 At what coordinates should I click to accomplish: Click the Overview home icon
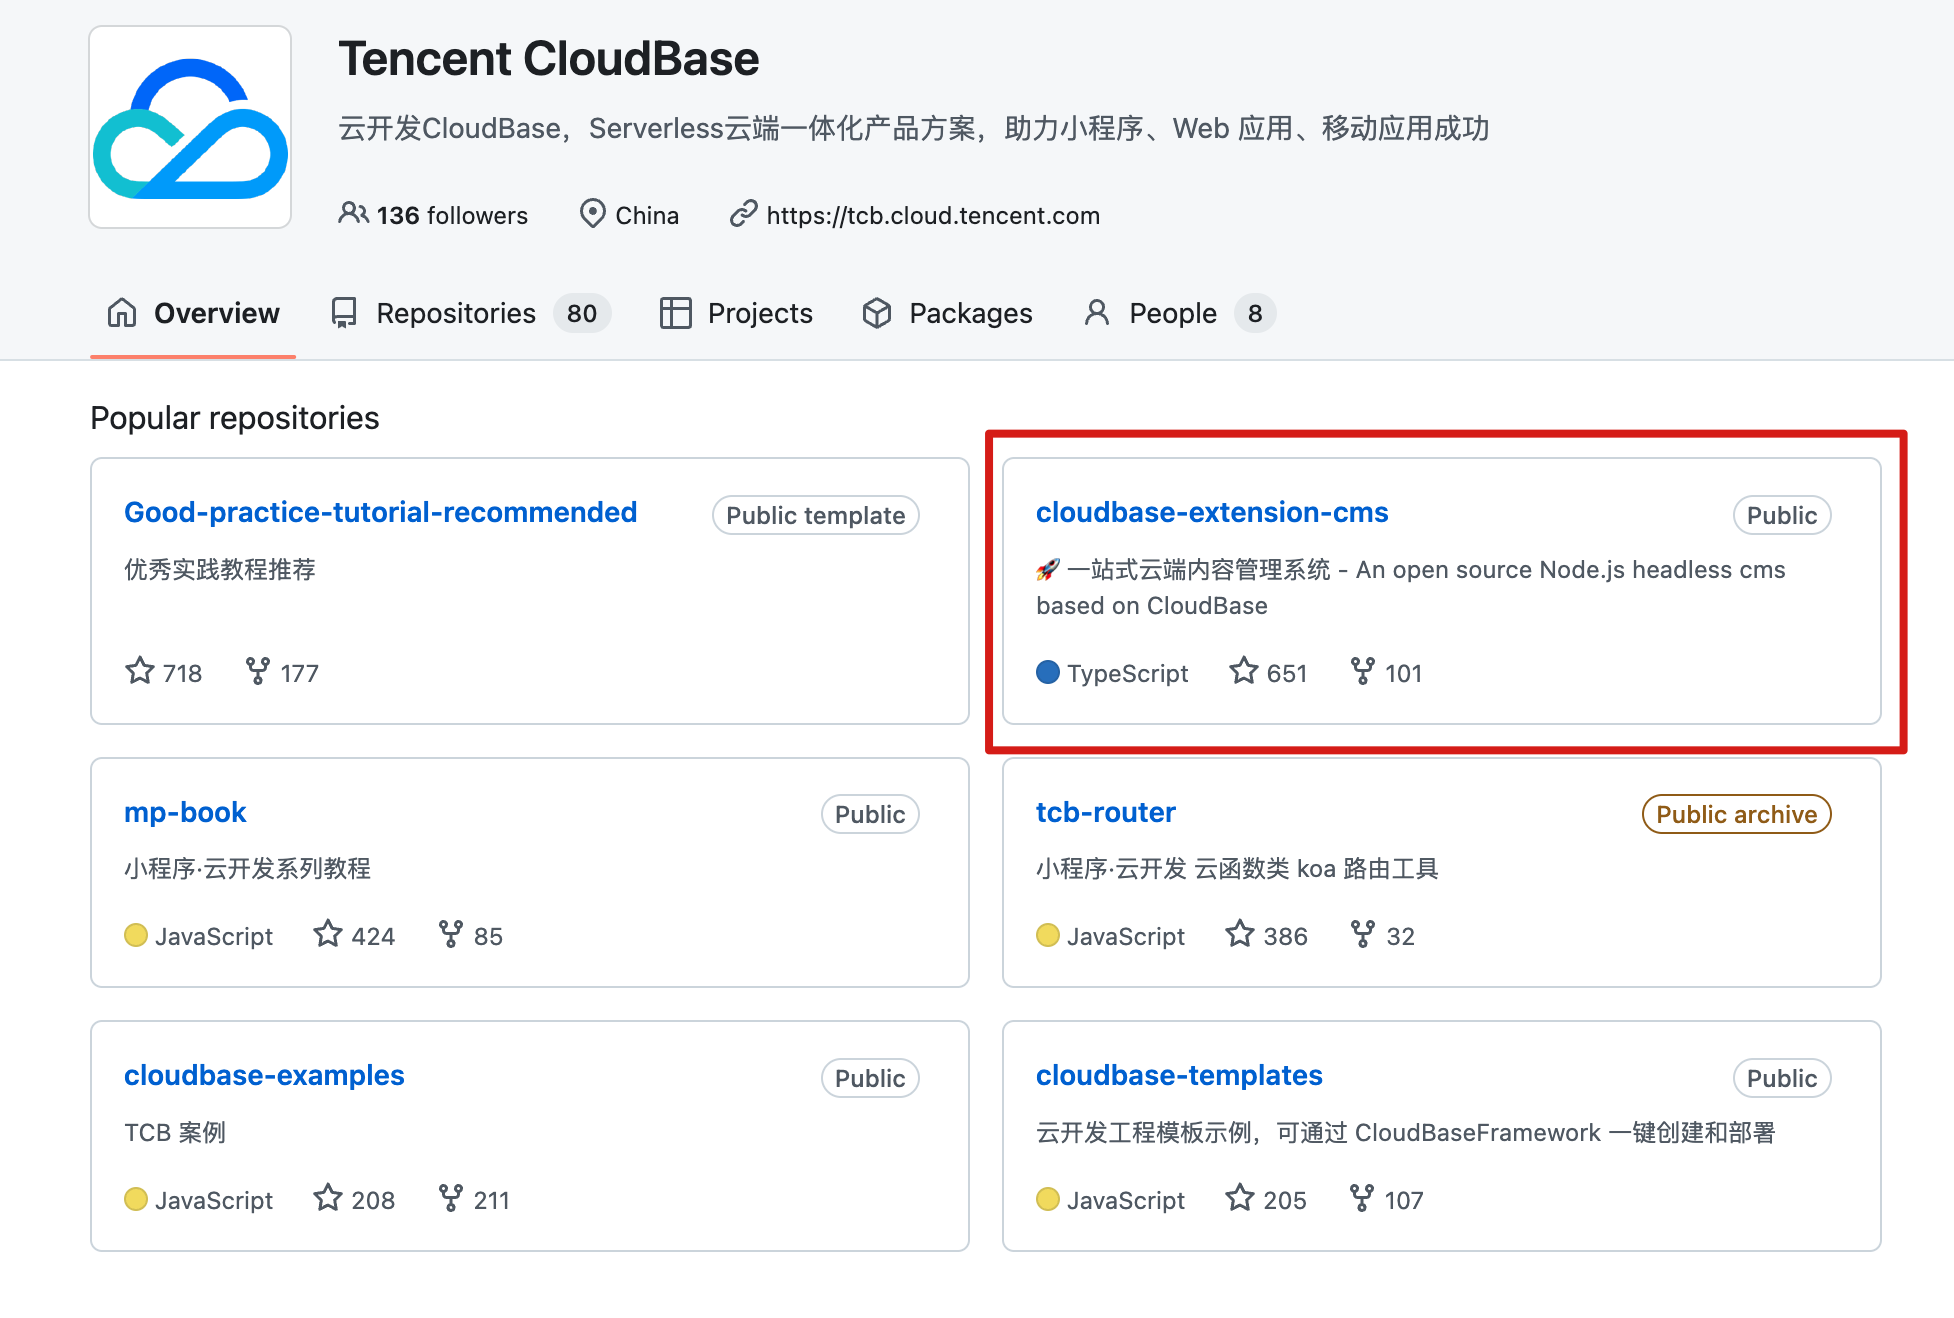click(x=122, y=313)
